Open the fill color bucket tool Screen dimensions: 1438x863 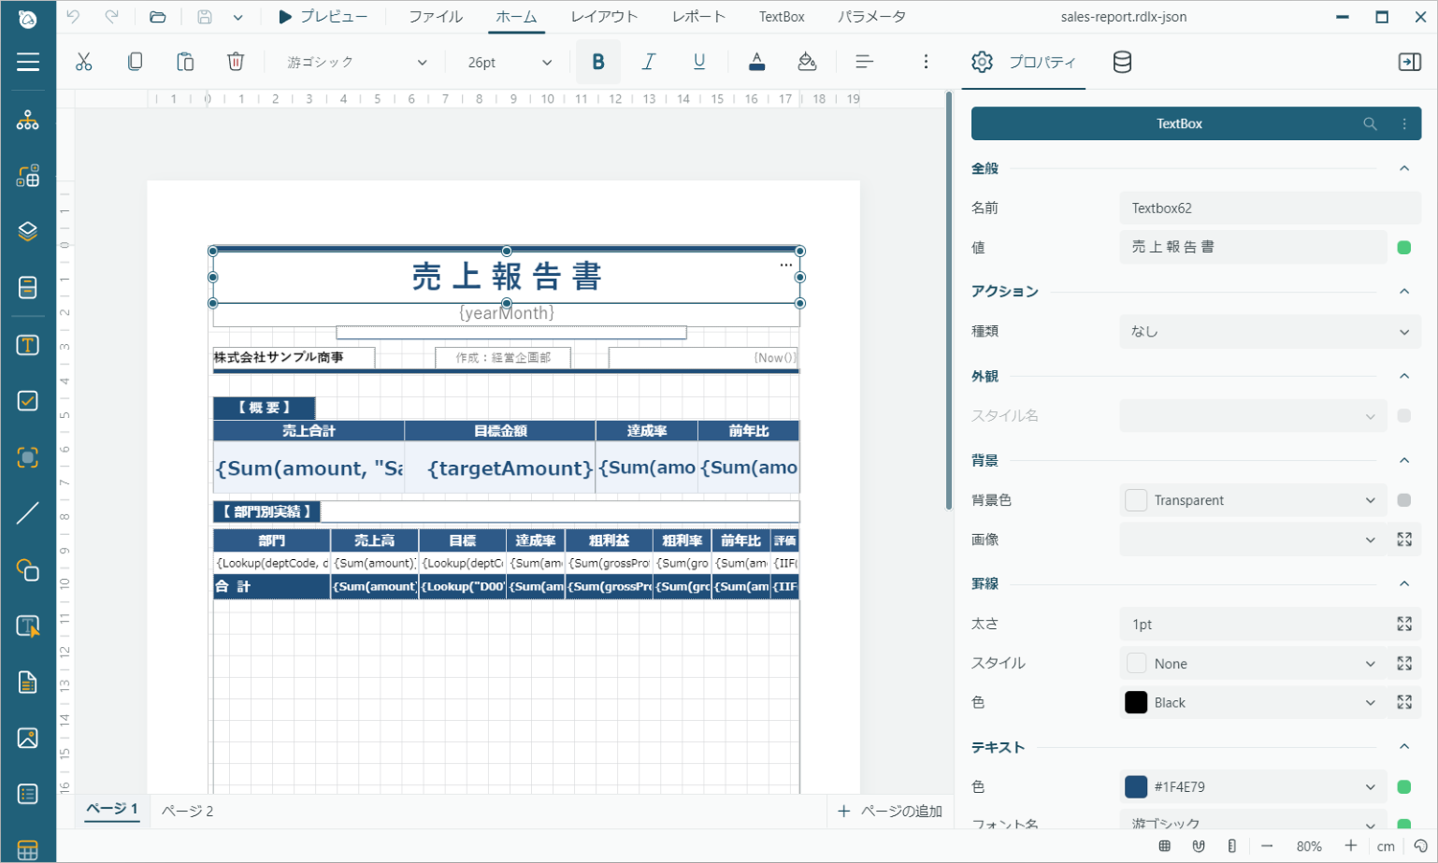[x=807, y=62]
